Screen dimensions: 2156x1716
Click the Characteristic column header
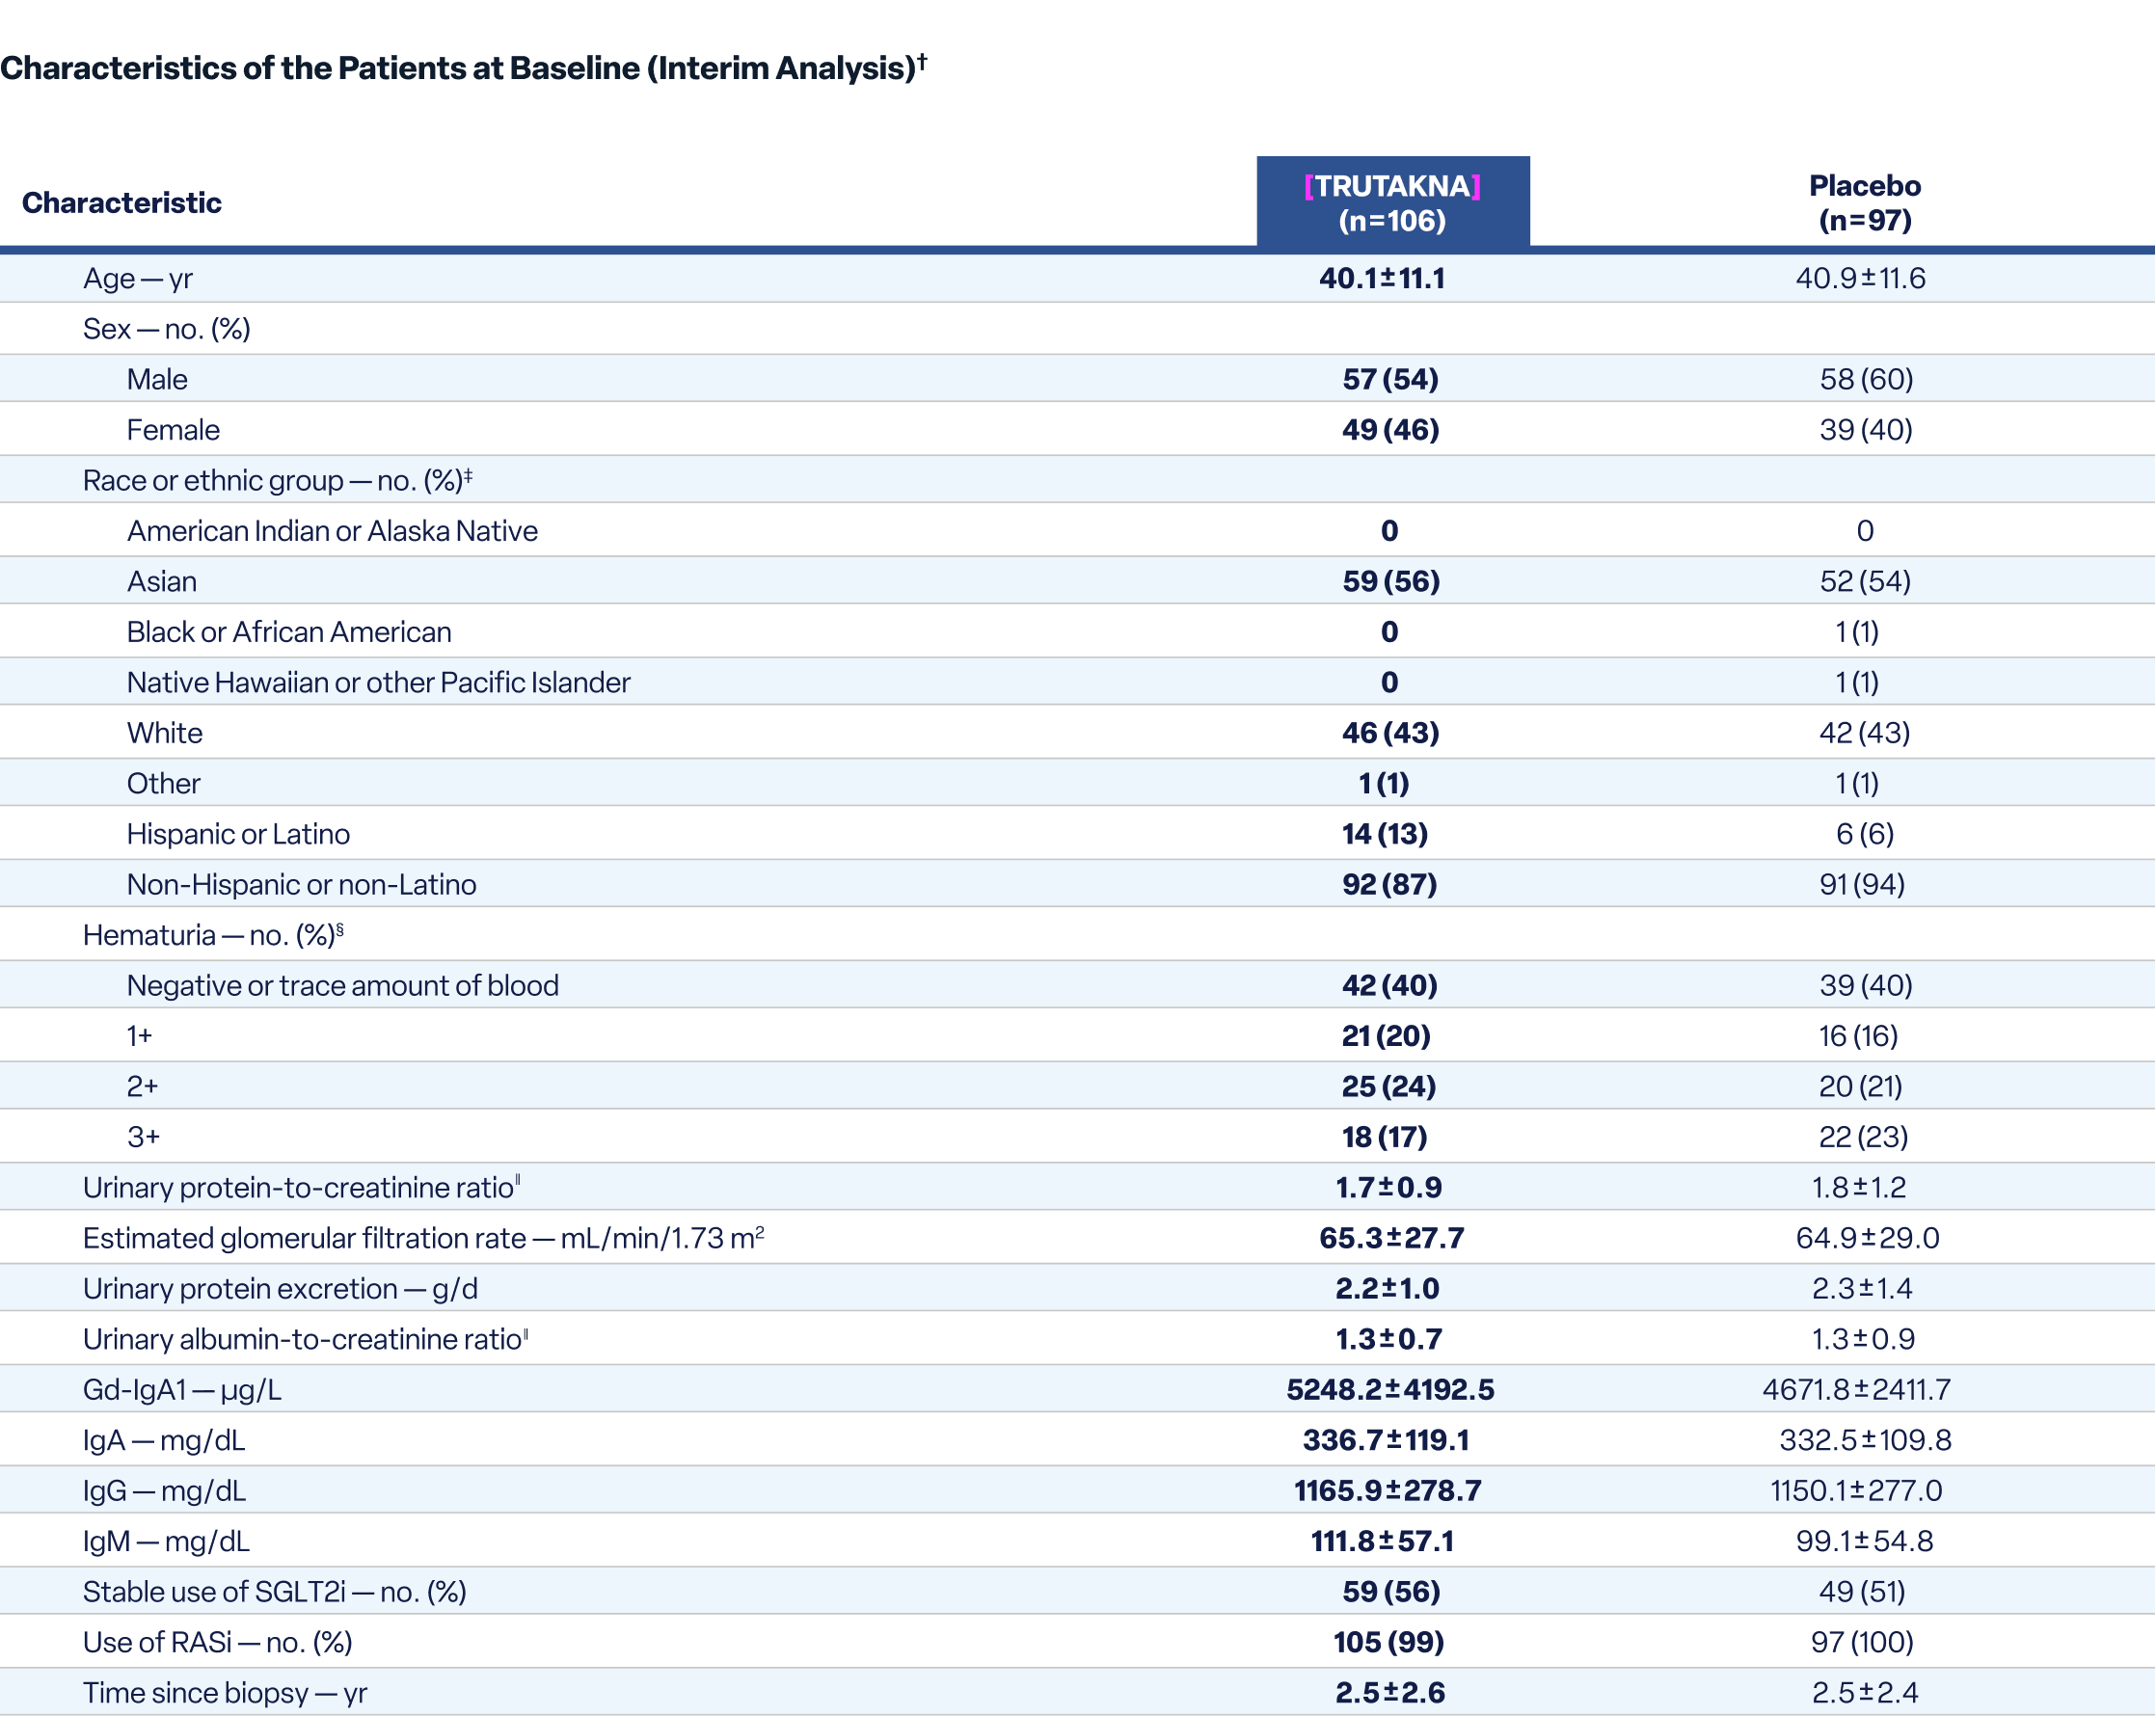(122, 203)
